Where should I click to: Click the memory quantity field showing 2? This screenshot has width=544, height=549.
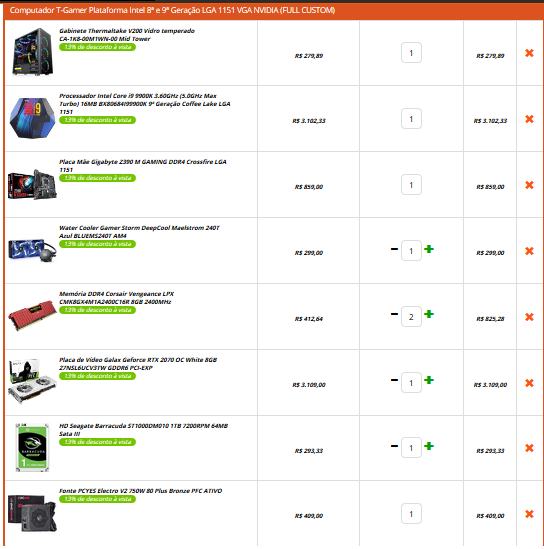[411, 317]
